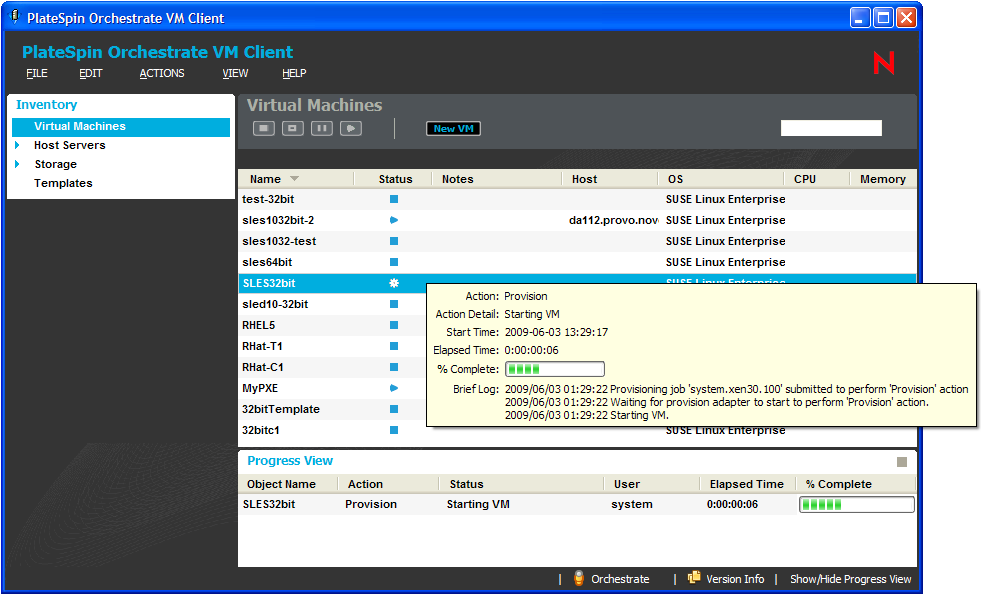Open the FILE menu
The image size is (981, 594).
[x=37, y=73]
